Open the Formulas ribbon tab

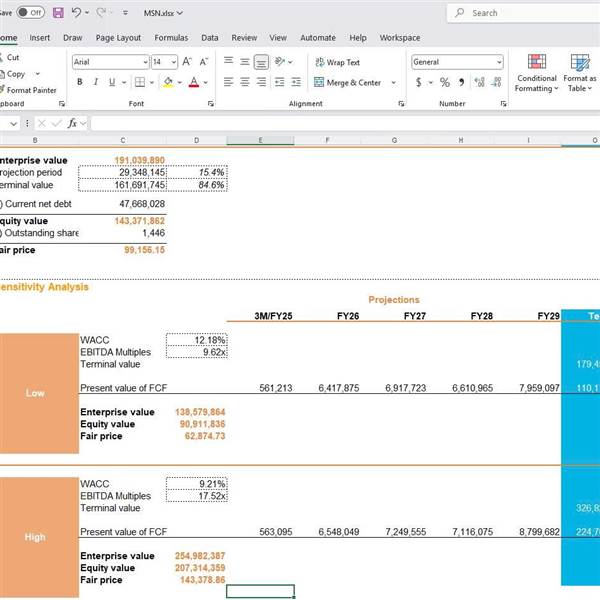171,38
